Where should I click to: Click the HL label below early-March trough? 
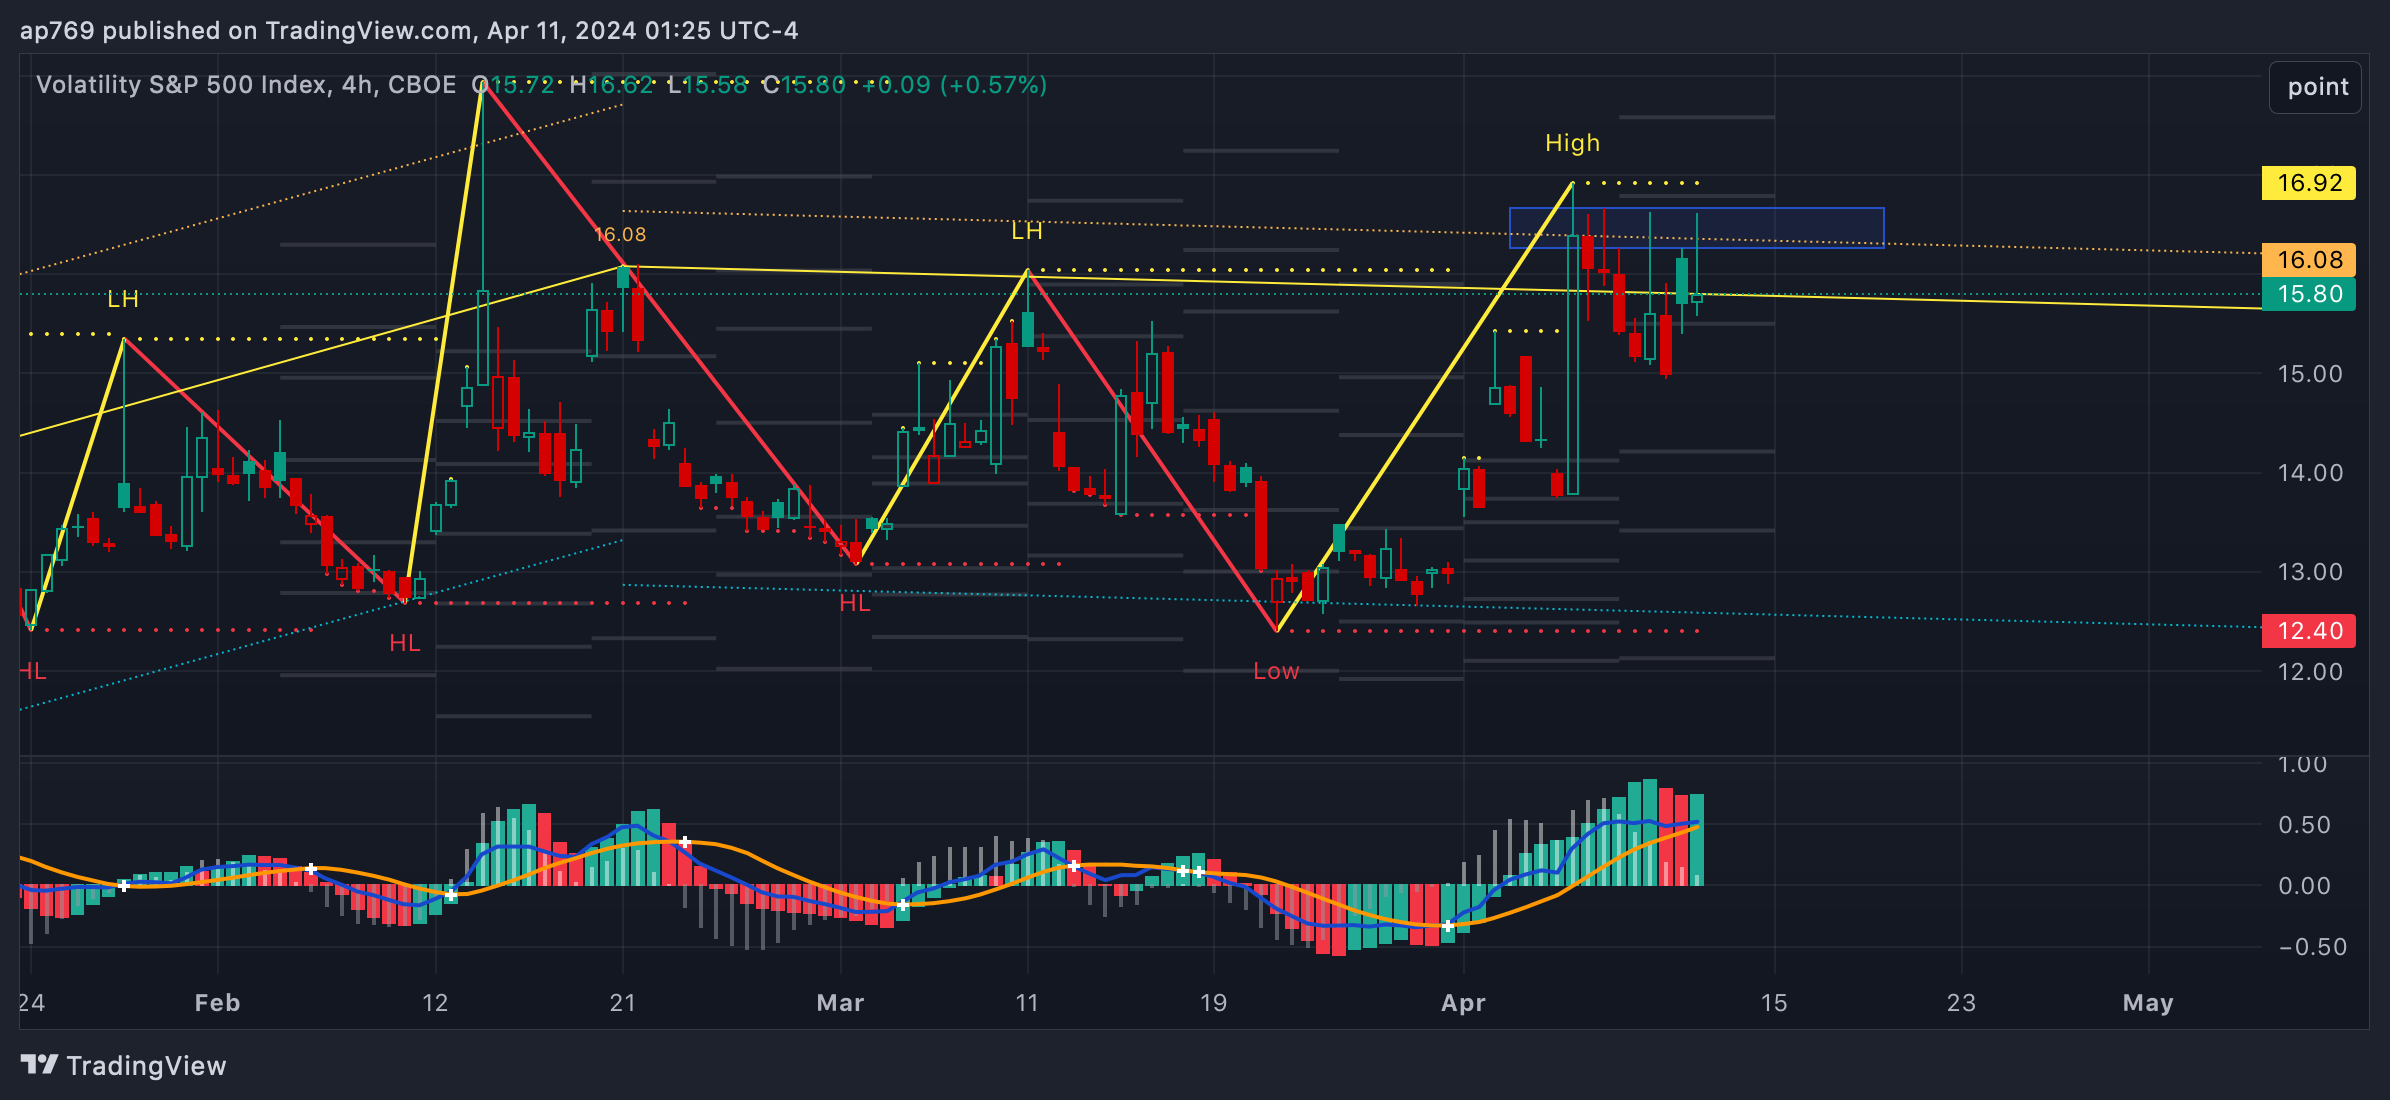[x=855, y=603]
